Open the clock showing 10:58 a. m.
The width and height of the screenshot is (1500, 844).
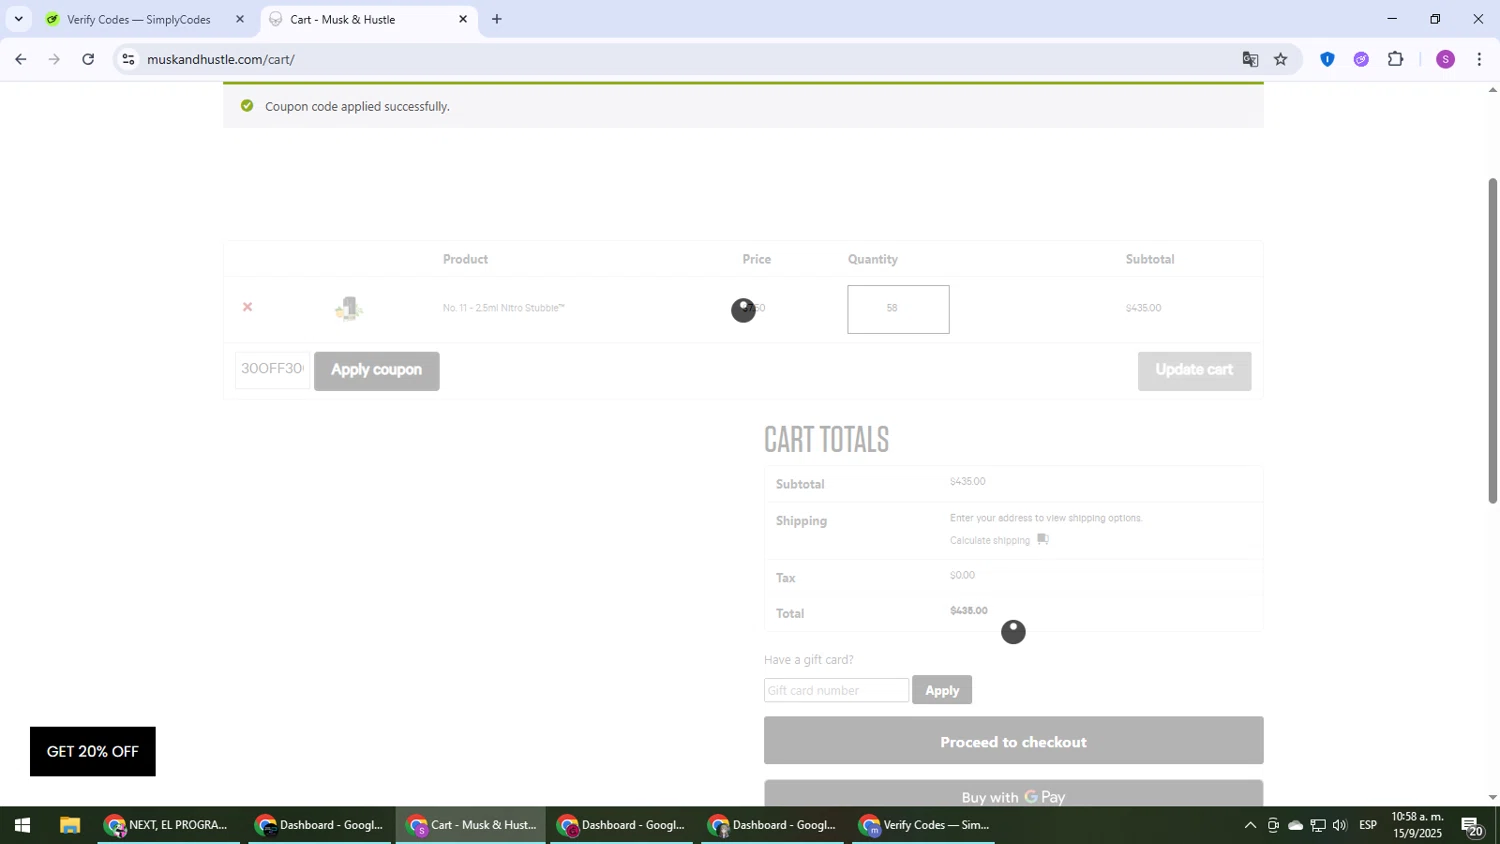click(1417, 825)
